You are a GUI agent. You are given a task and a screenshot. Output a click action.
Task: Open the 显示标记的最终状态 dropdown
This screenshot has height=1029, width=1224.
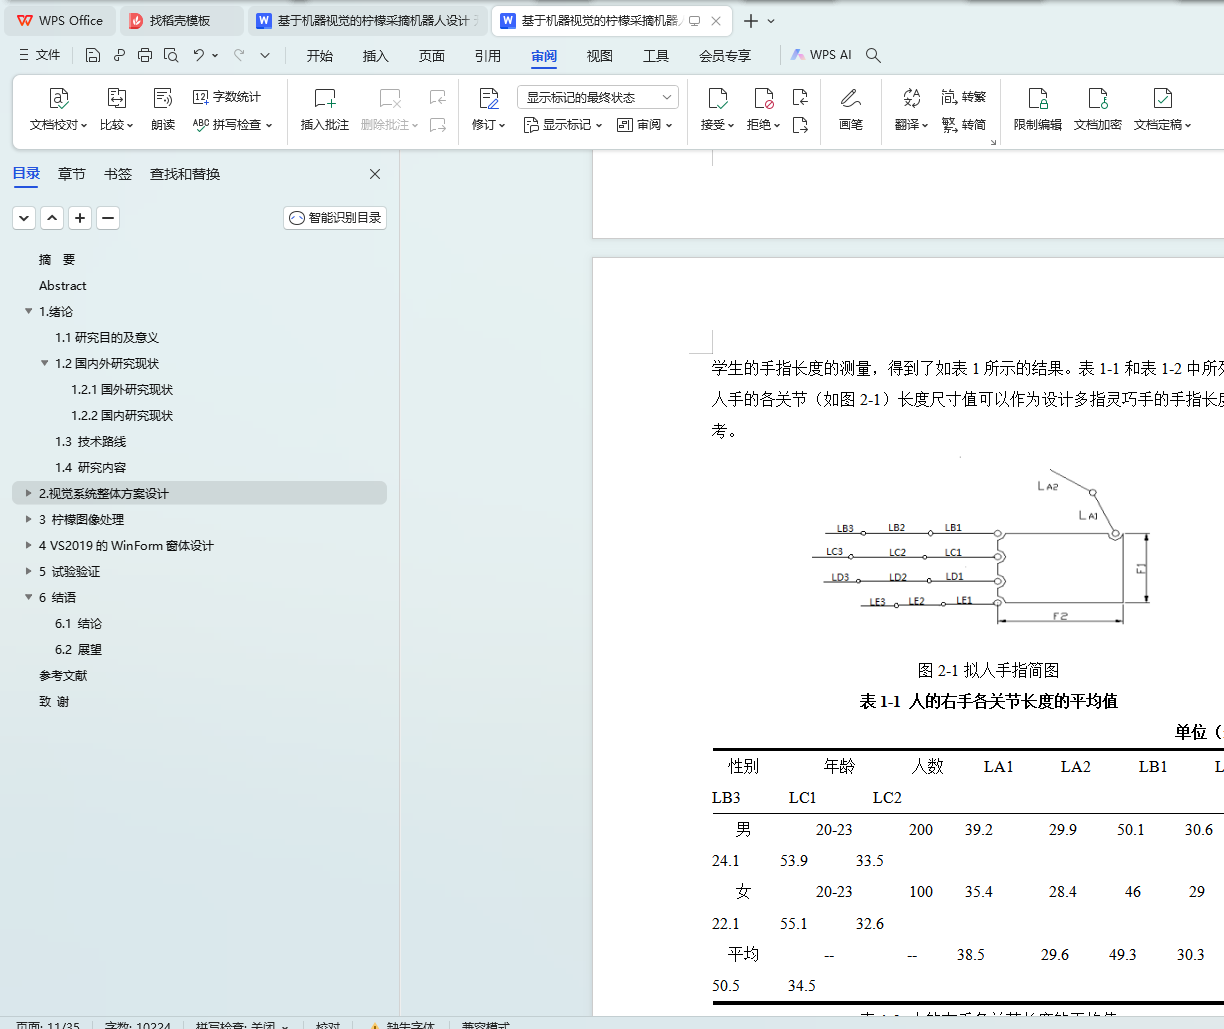coord(598,97)
